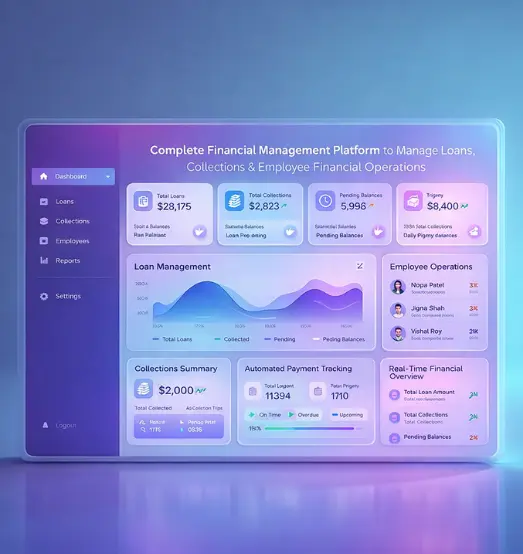Click the Total Loan Amount label
The image size is (523, 554).
[429, 392]
